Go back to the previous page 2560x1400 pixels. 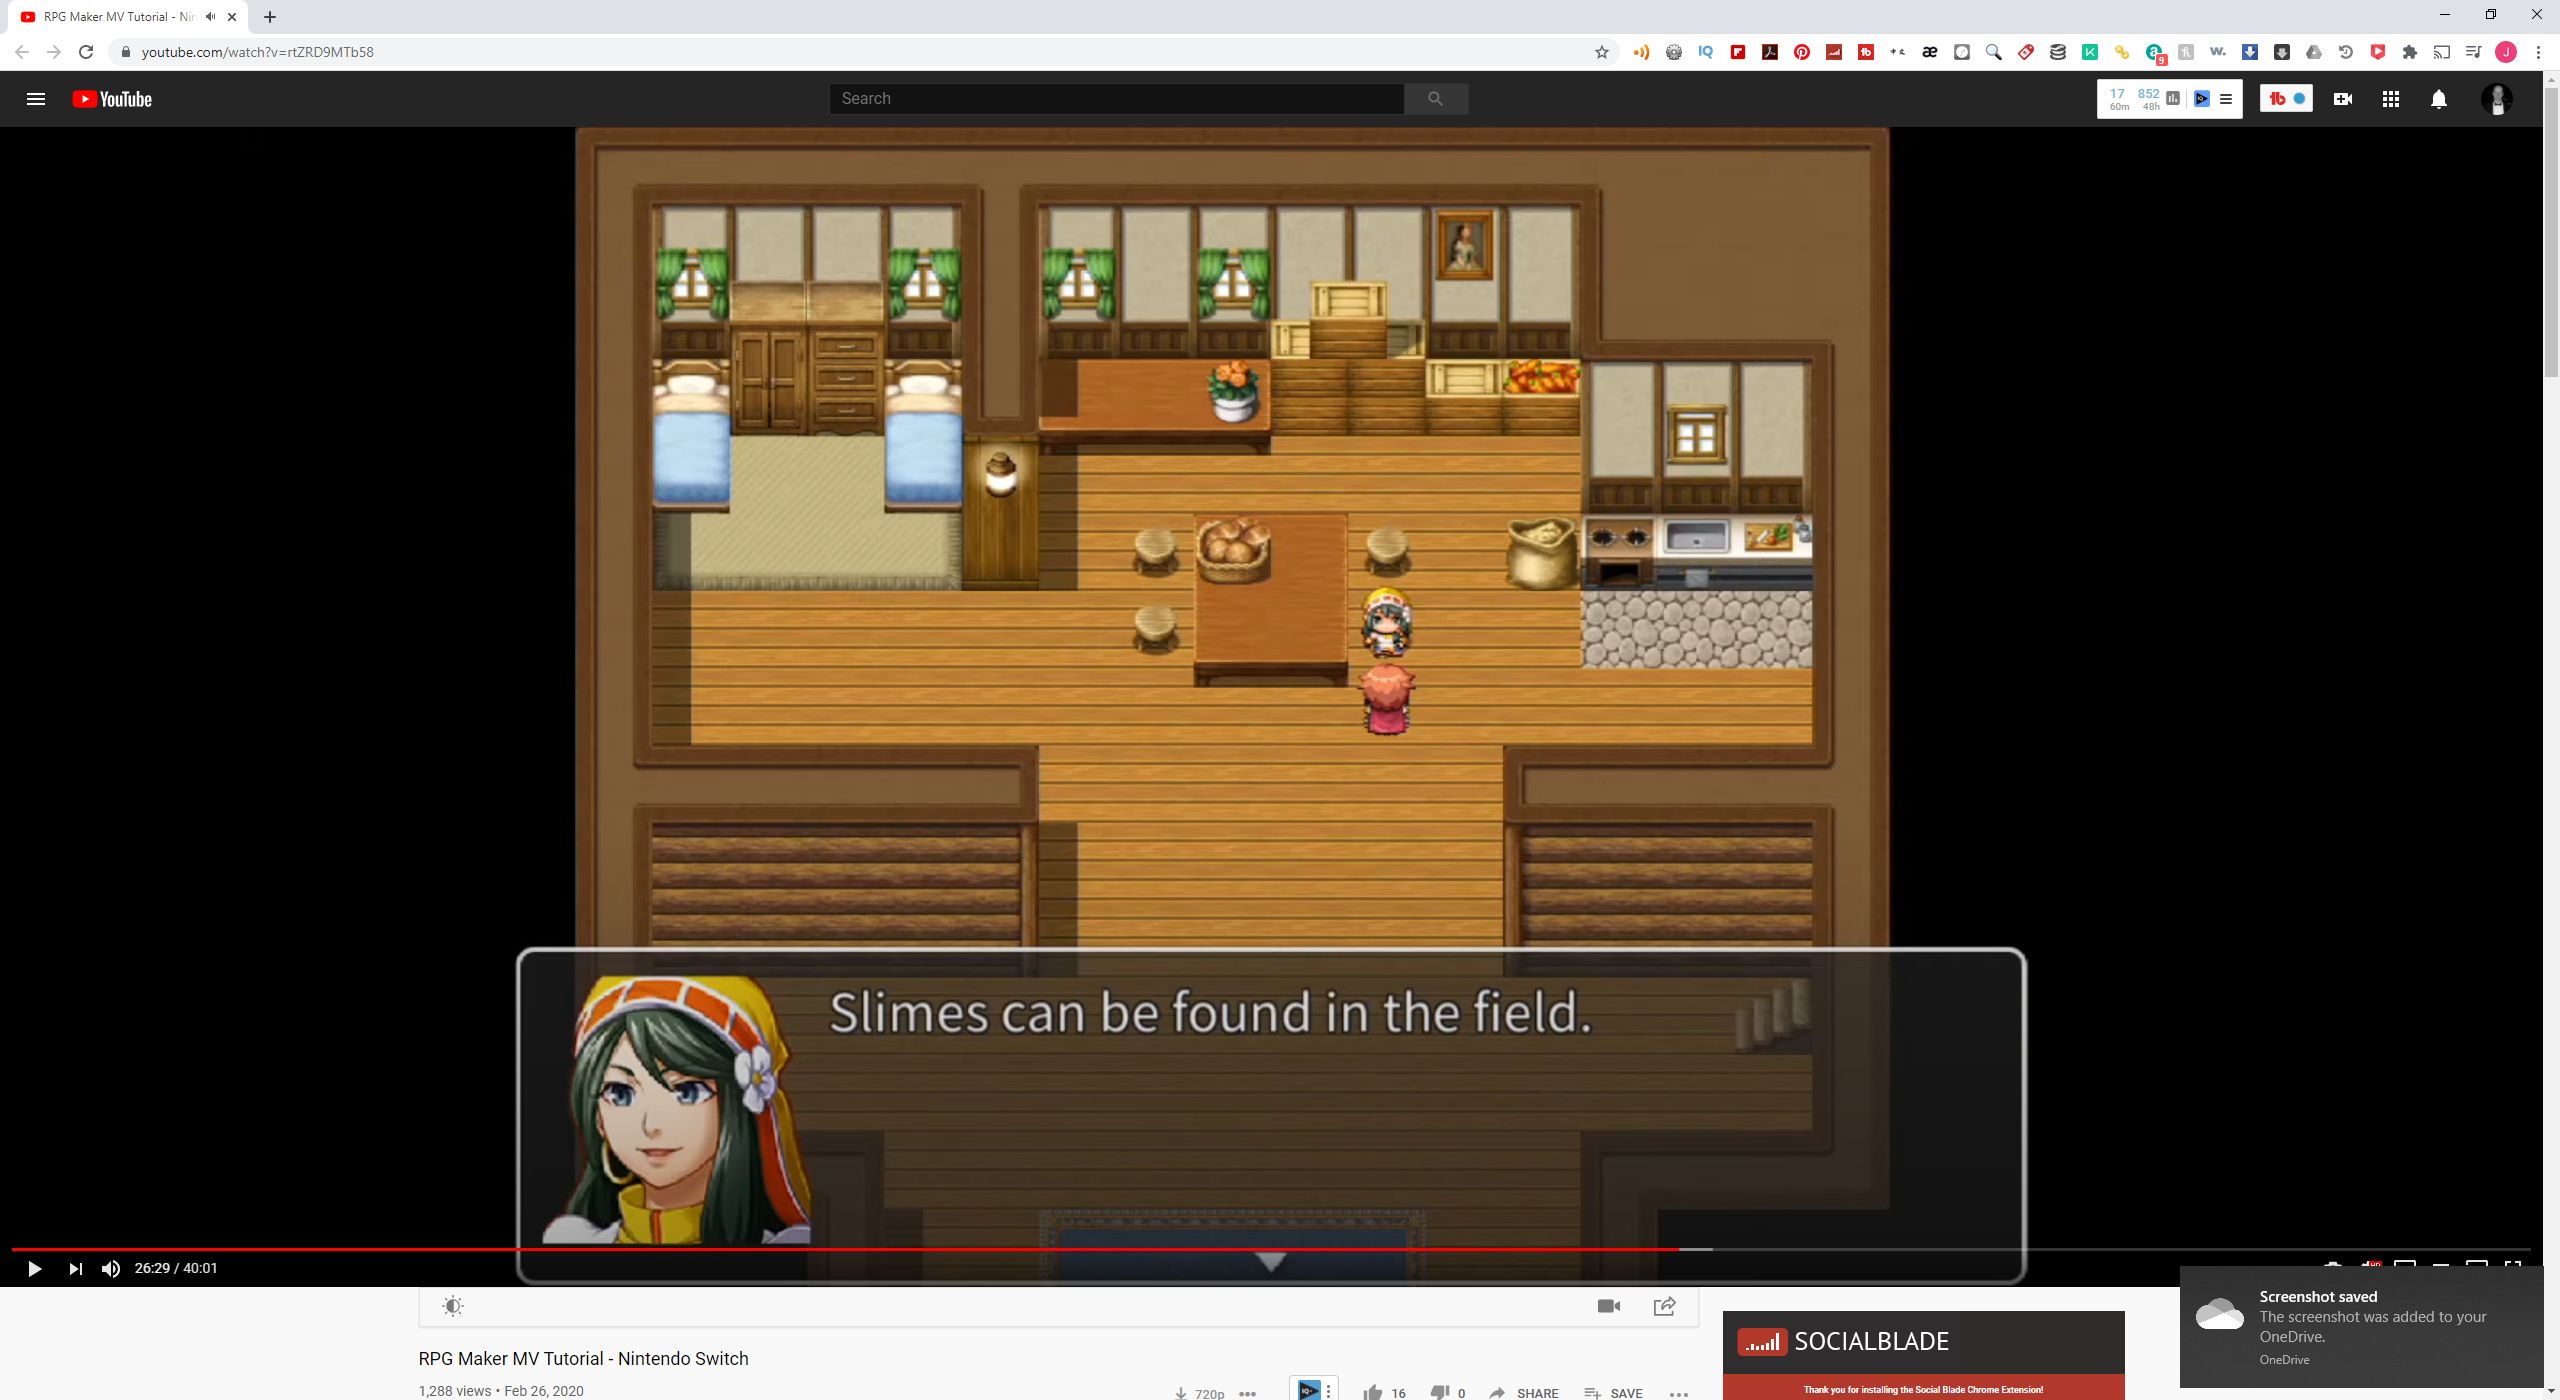click(22, 52)
